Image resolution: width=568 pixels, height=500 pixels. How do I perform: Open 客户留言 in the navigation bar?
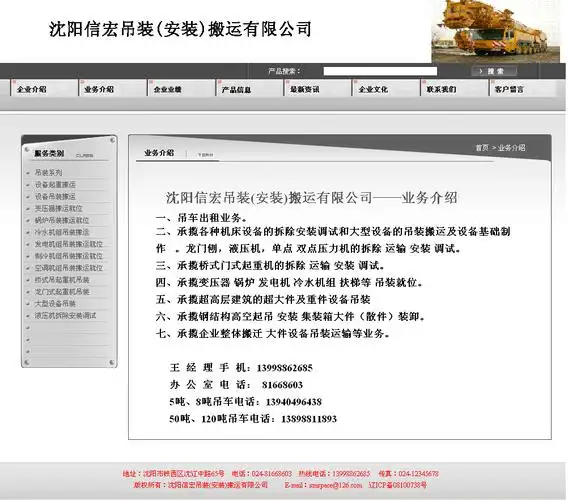click(x=509, y=89)
